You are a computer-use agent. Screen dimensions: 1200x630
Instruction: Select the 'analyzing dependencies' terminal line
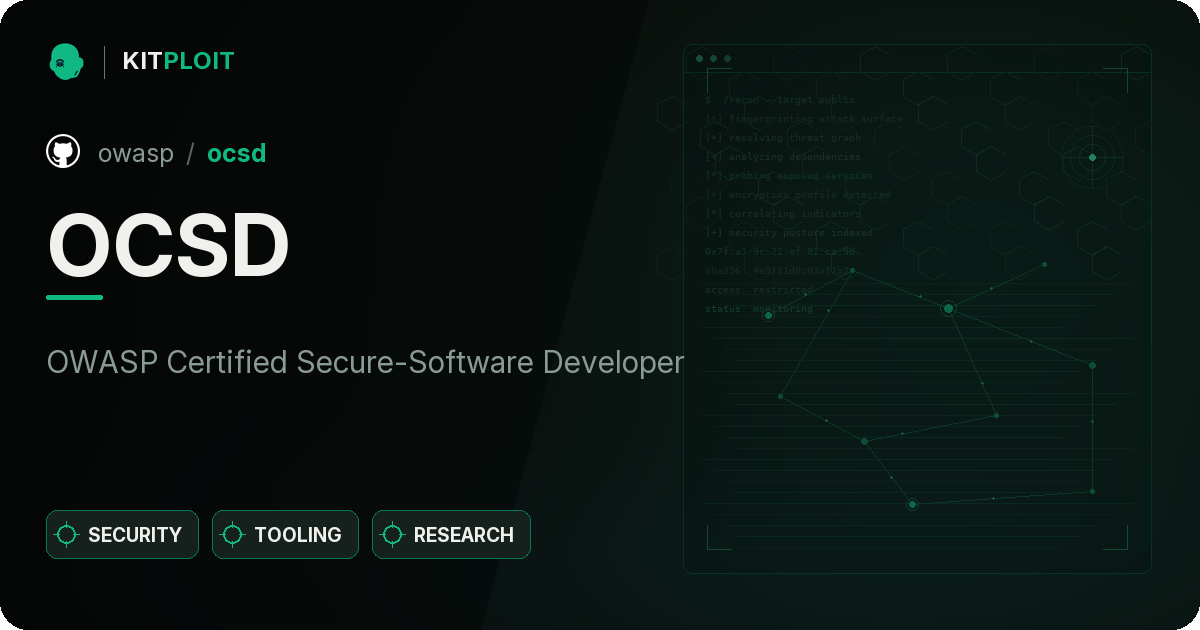[x=783, y=157]
